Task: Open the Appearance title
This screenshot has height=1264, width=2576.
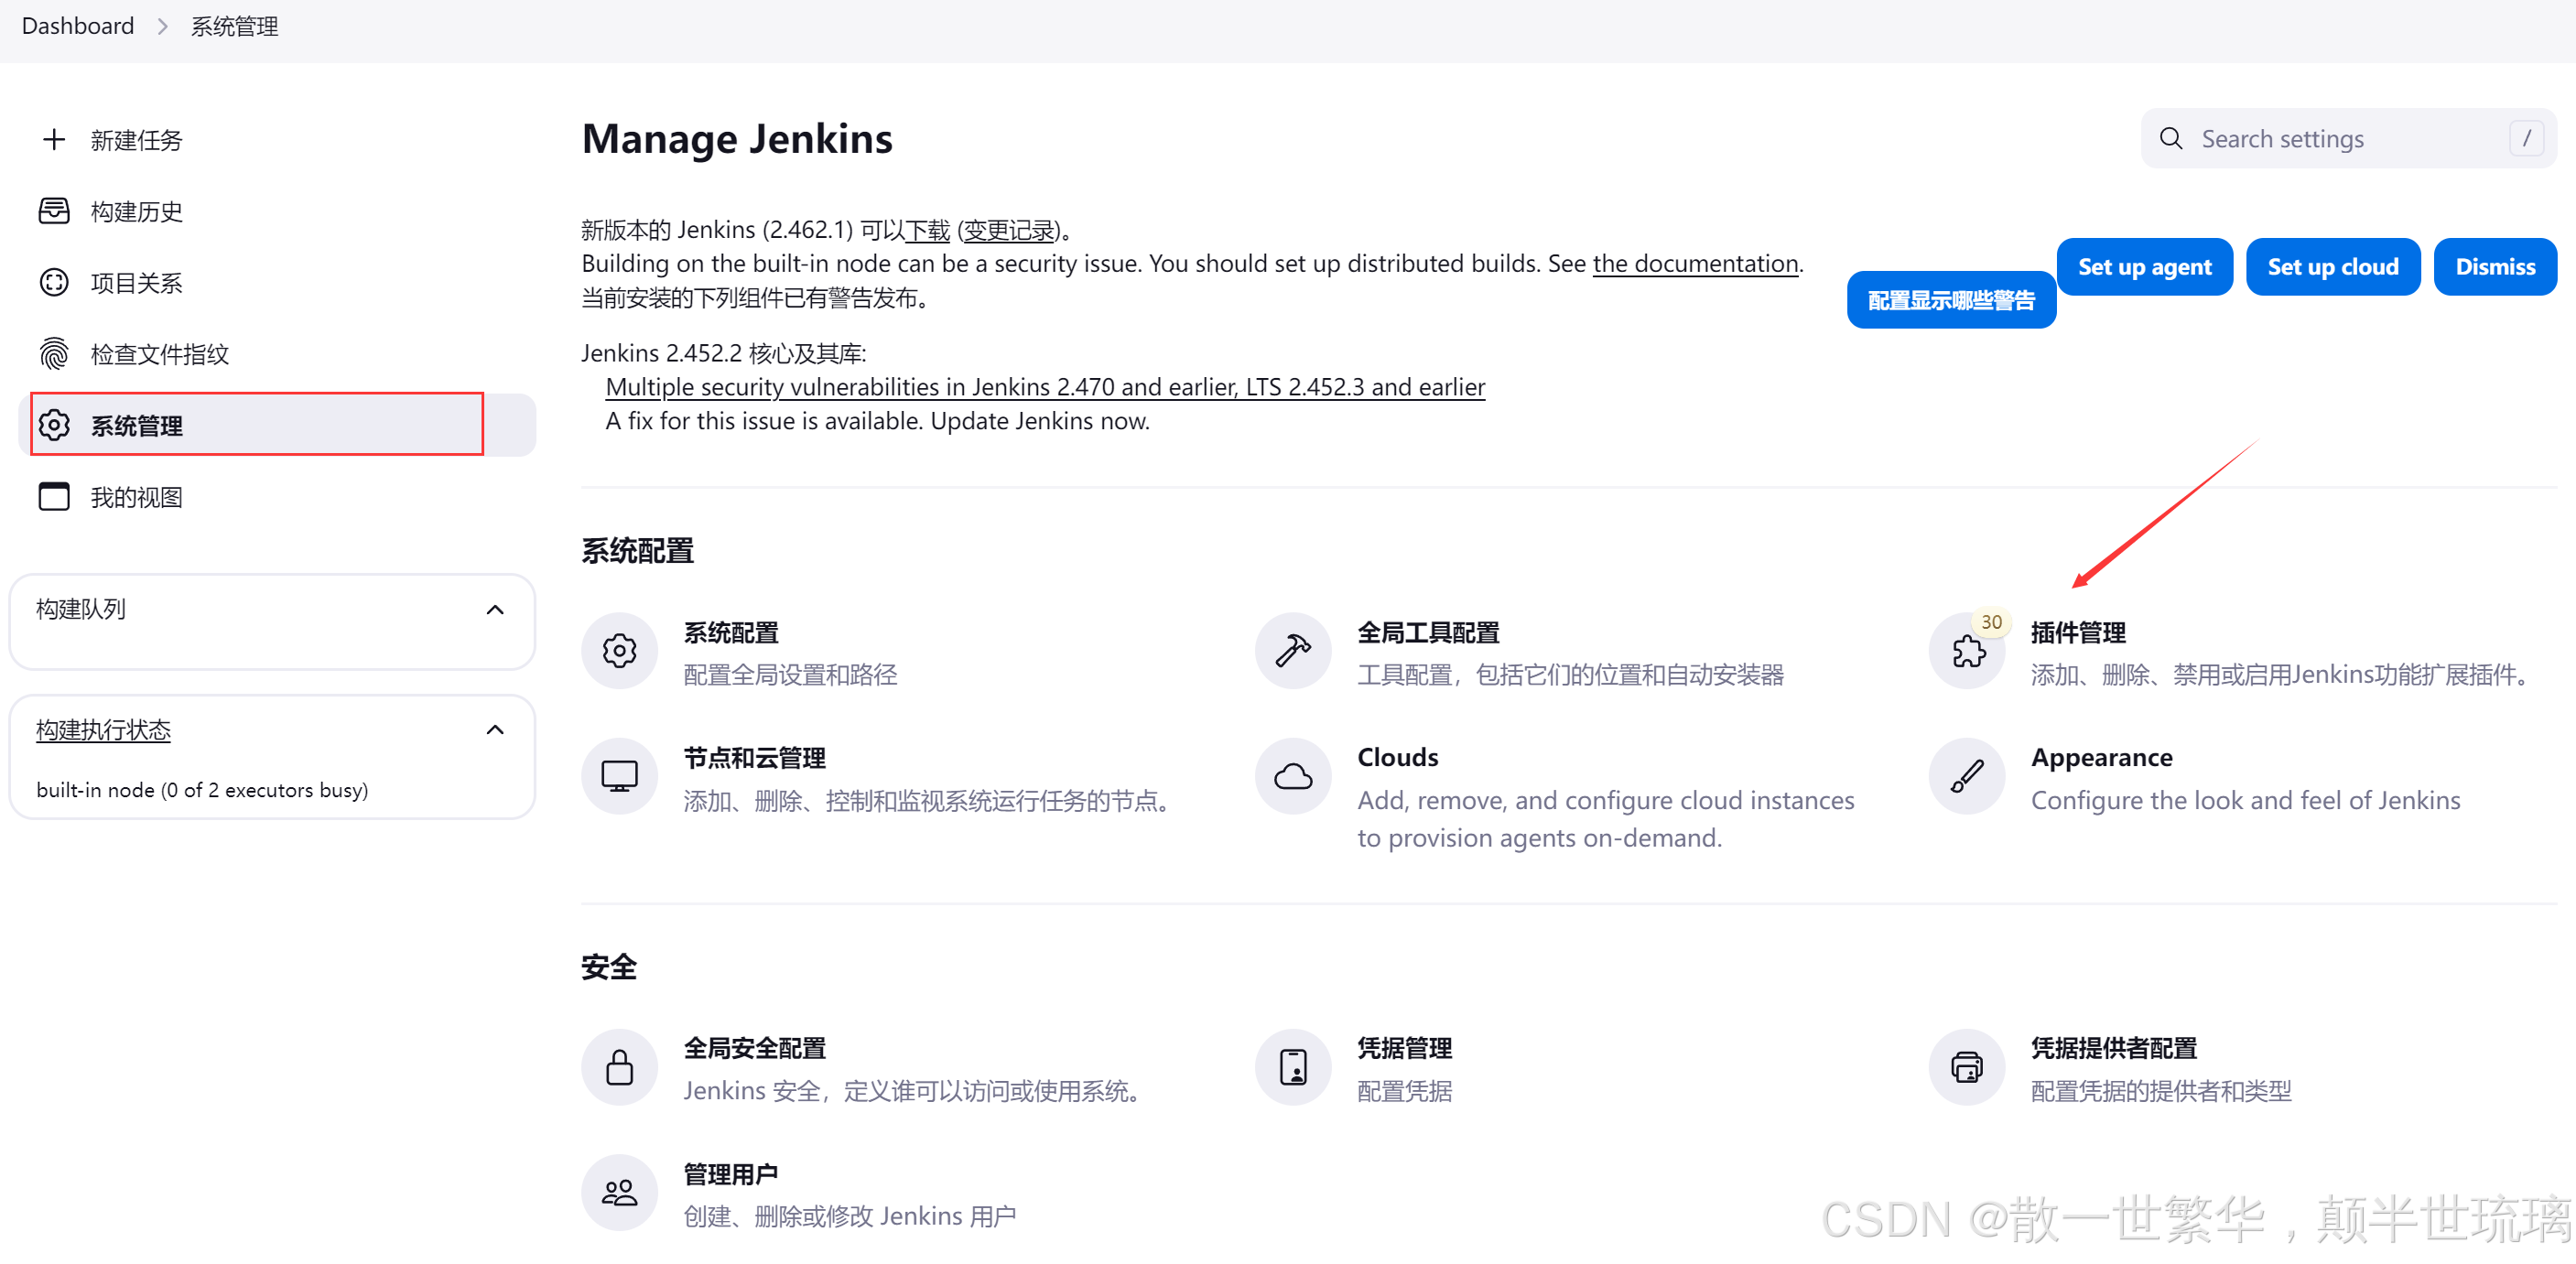Action: tap(2101, 758)
